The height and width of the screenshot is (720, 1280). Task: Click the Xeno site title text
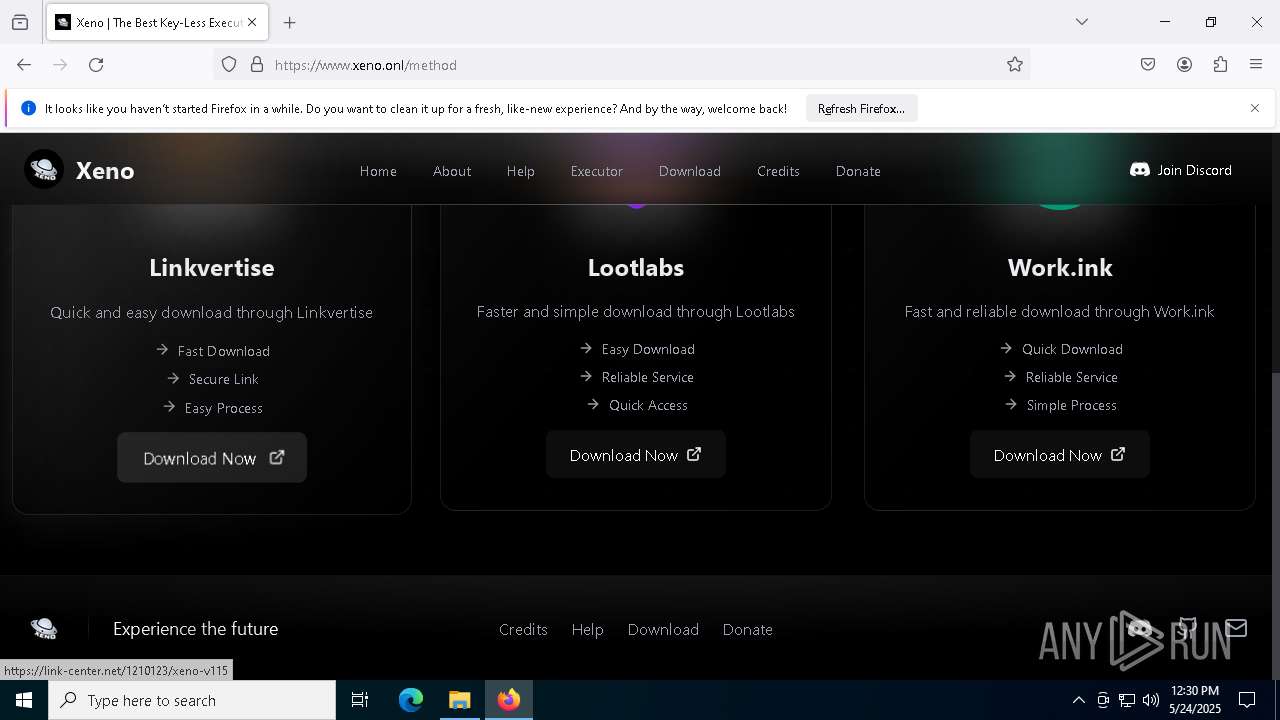(x=105, y=171)
